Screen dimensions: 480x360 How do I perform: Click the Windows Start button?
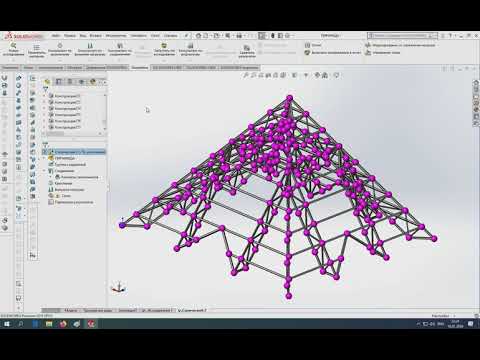(7, 324)
